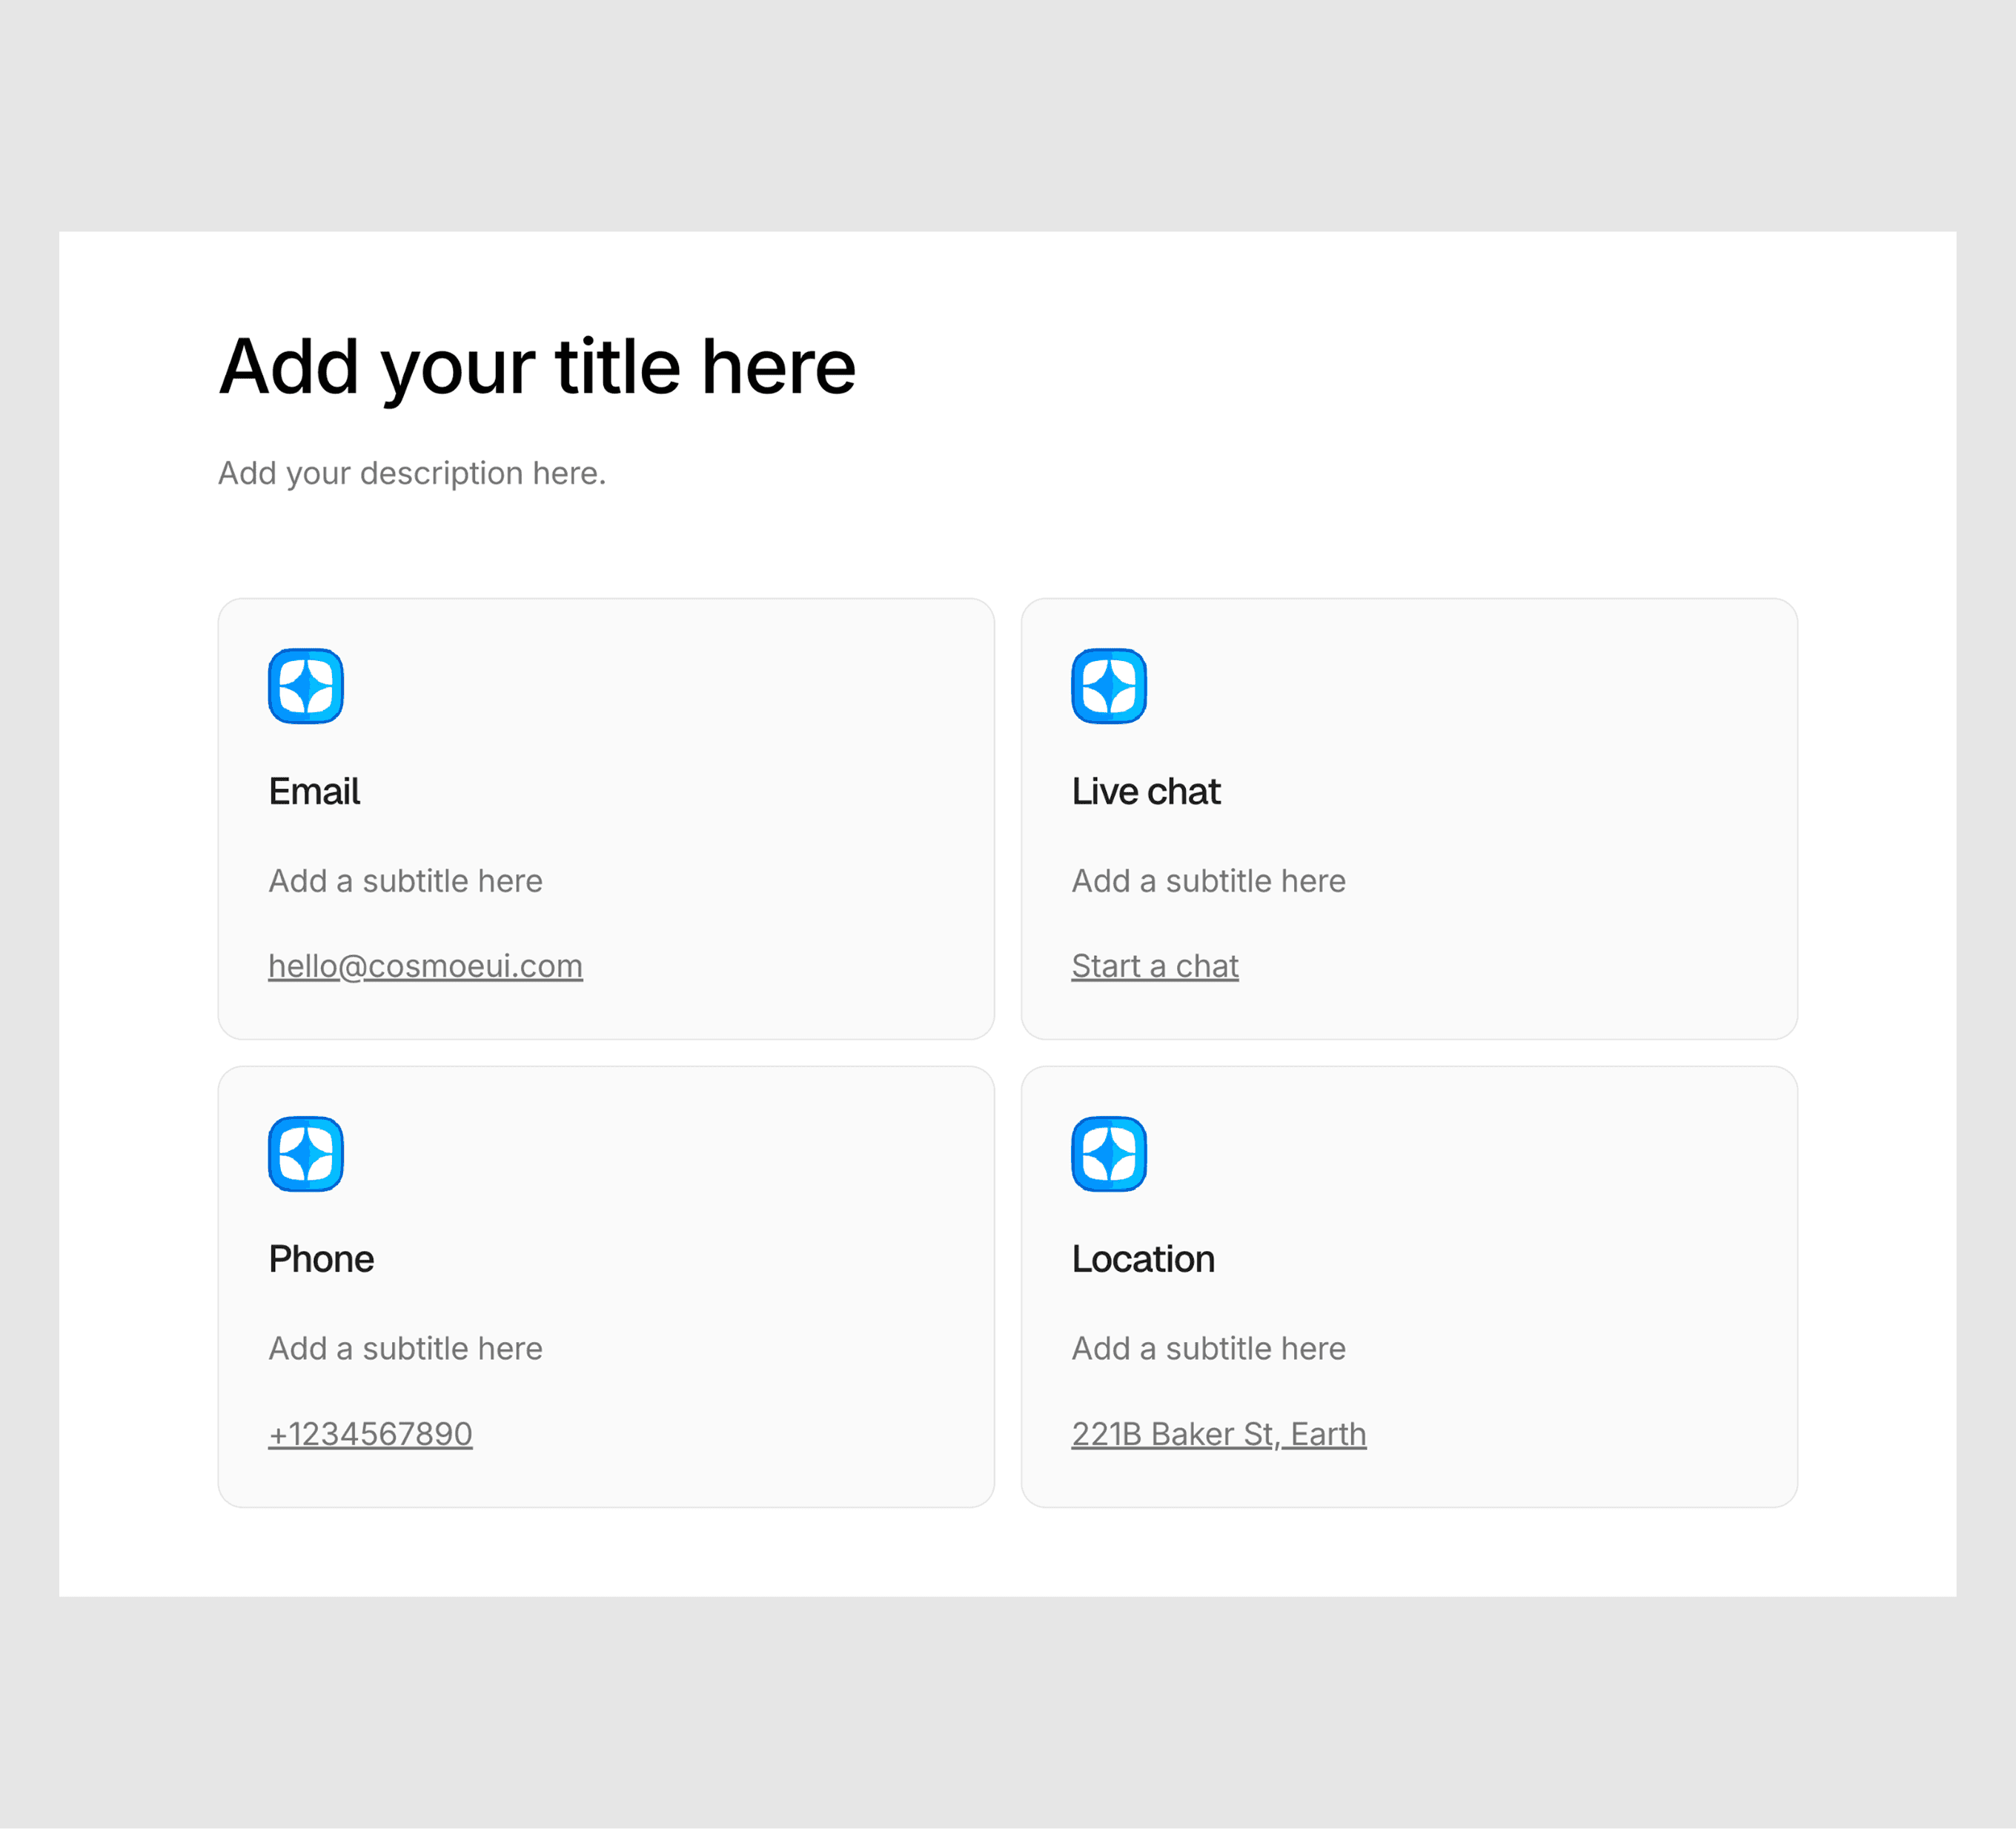The height and width of the screenshot is (1829, 2016).
Task: Click the subtitle text in the Phone card
Action: coord(405,1349)
